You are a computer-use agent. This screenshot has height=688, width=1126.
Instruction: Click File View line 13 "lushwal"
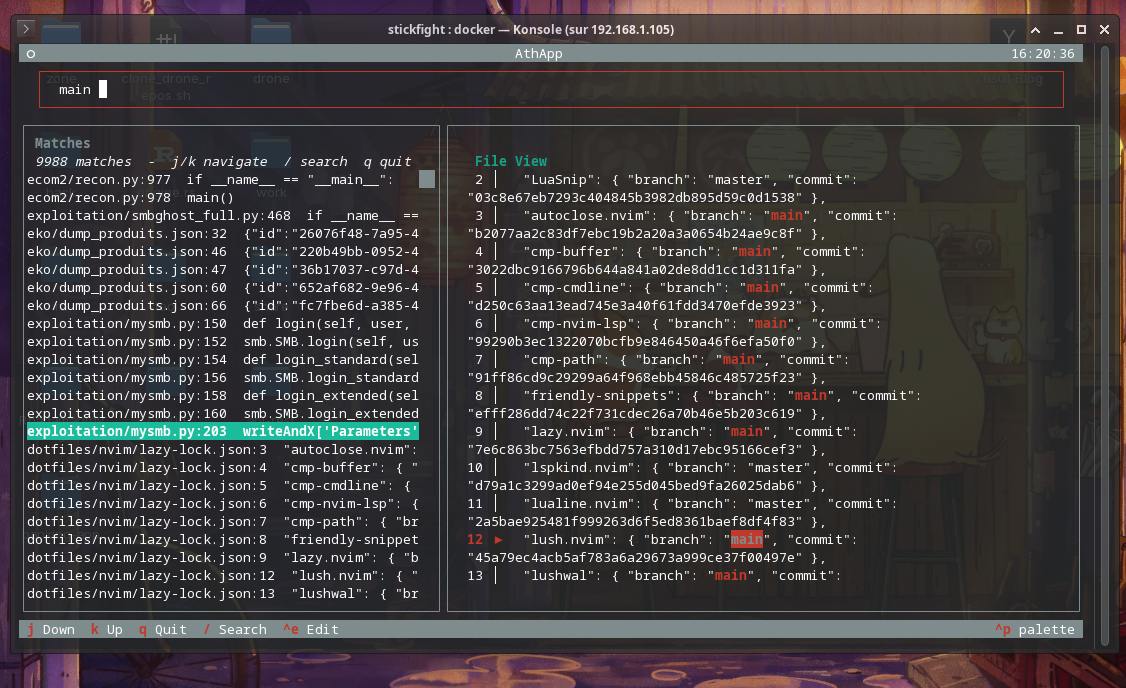654,575
